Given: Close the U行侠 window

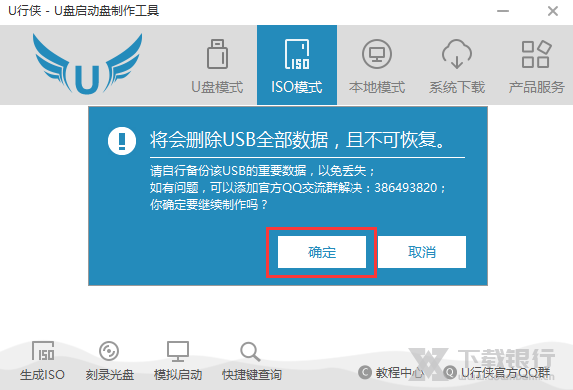Looking at the screenshot, I should click(x=553, y=11).
